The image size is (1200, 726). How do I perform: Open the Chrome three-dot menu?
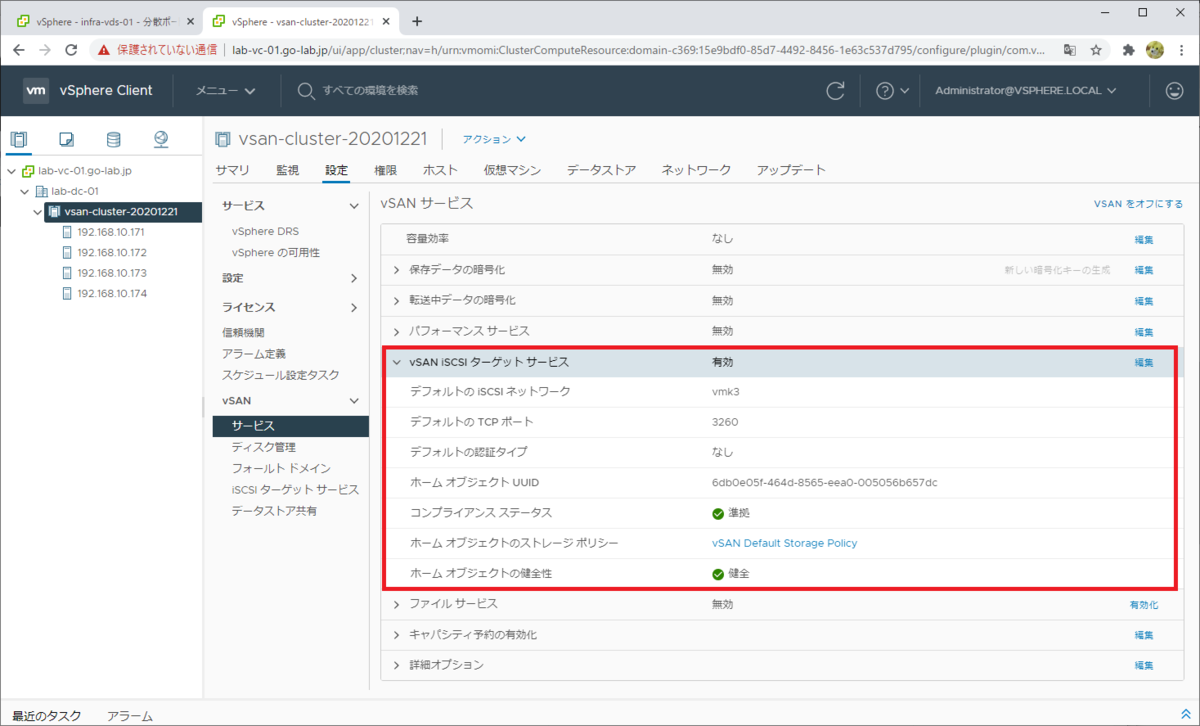(x=1180, y=49)
